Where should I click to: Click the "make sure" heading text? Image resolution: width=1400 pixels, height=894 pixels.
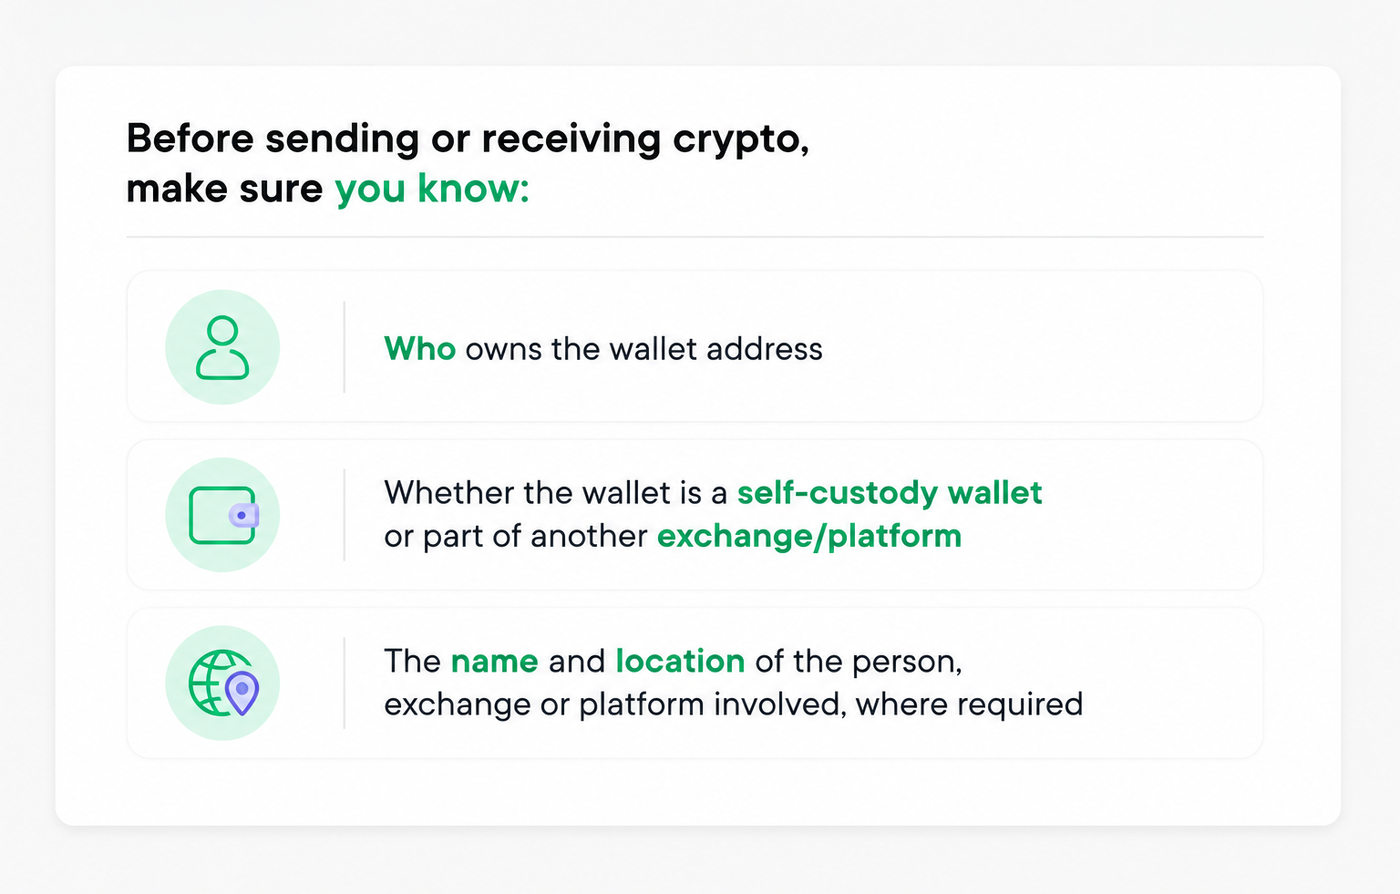(x=225, y=187)
